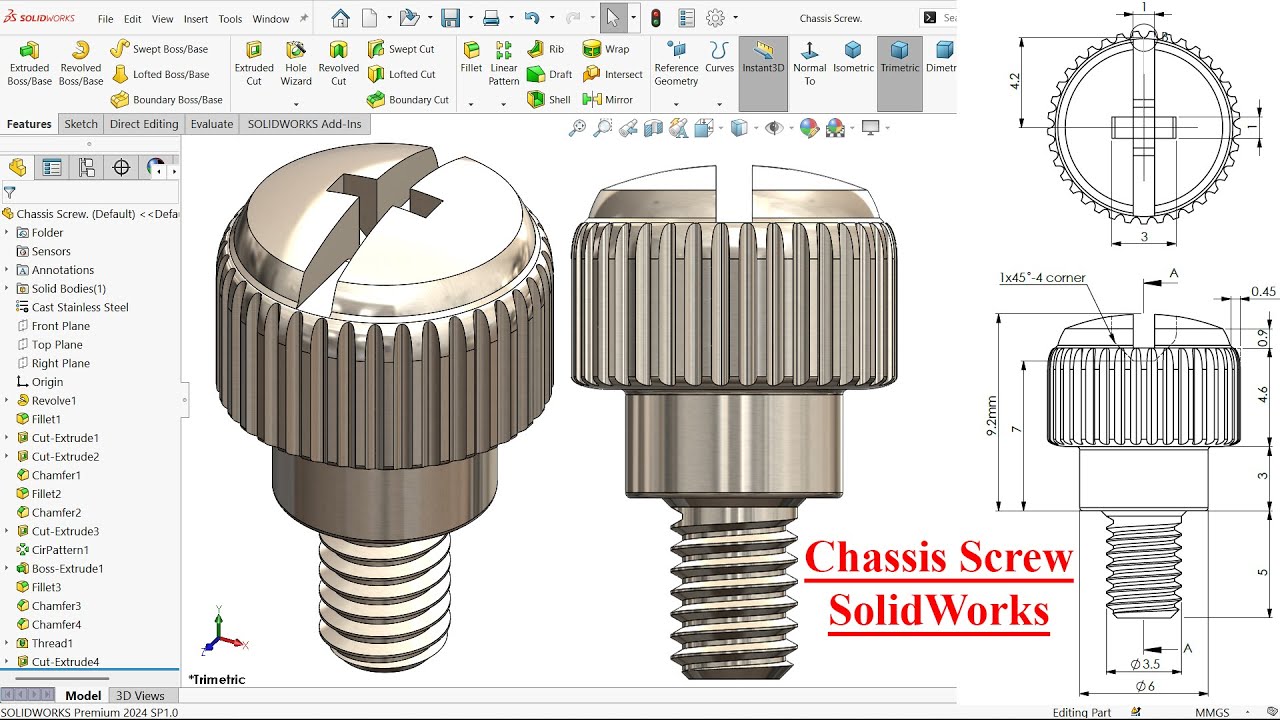The width and height of the screenshot is (1280, 720).
Task: Expand the Cut-Extrude1 feature
Action: coord(7,438)
